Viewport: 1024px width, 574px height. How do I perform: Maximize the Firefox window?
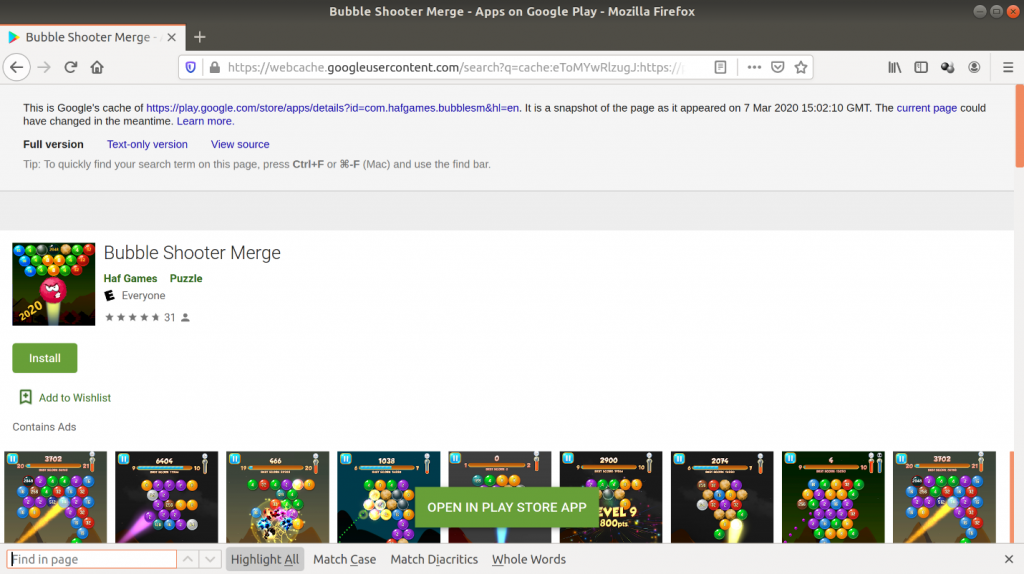[x=996, y=11]
